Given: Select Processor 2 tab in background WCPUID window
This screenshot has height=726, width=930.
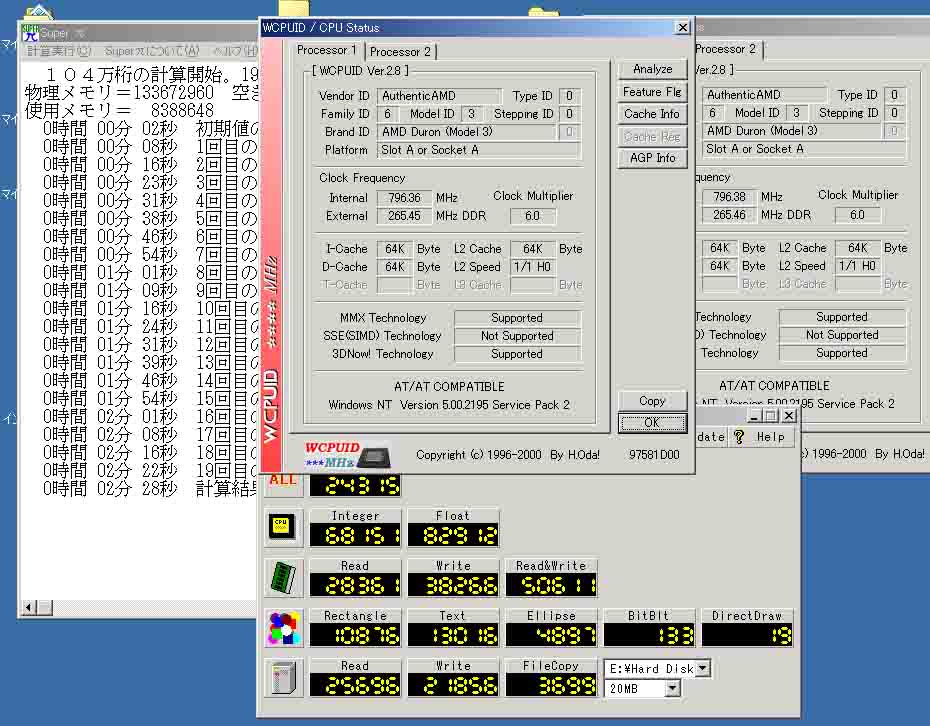Looking at the screenshot, I should coord(726,49).
